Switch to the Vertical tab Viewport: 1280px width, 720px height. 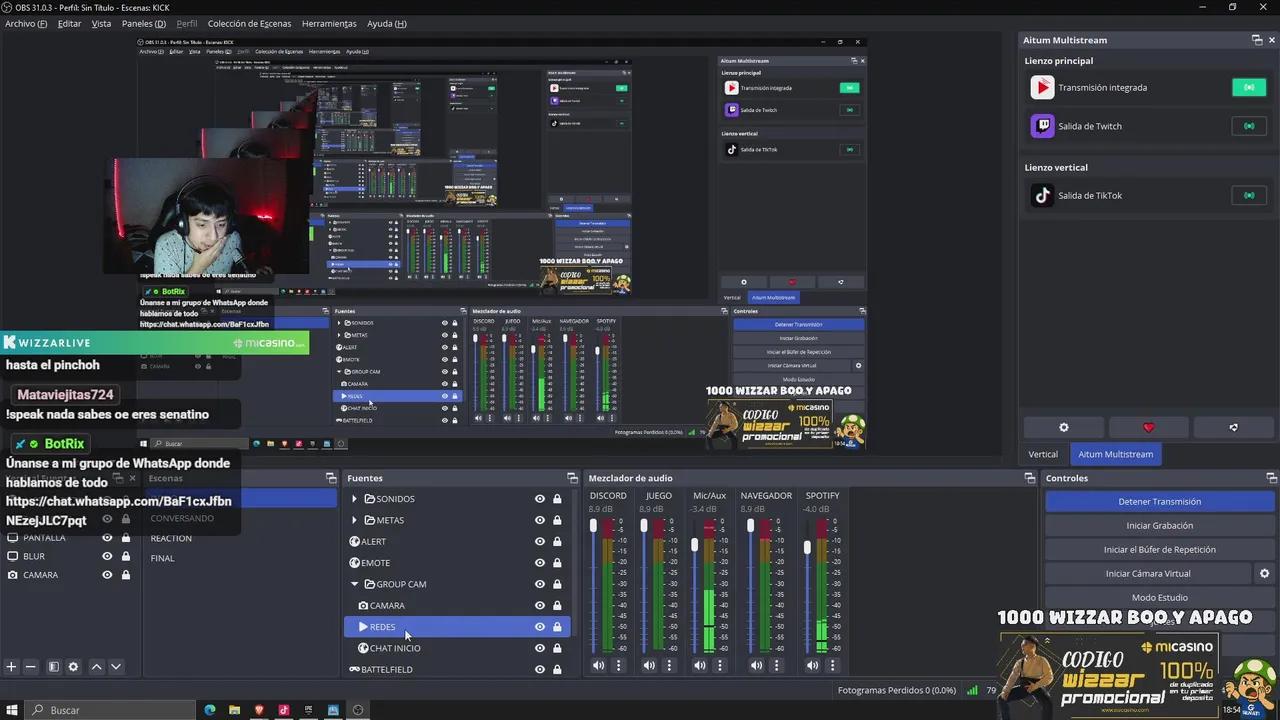(x=1043, y=454)
